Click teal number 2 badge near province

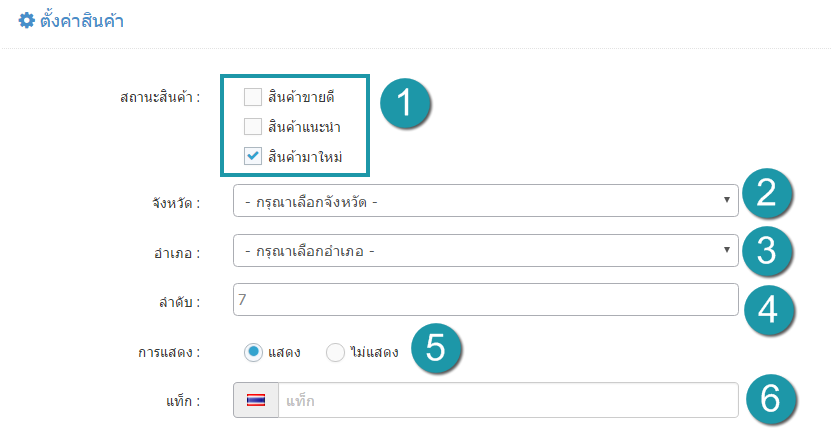click(x=767, y=193)
